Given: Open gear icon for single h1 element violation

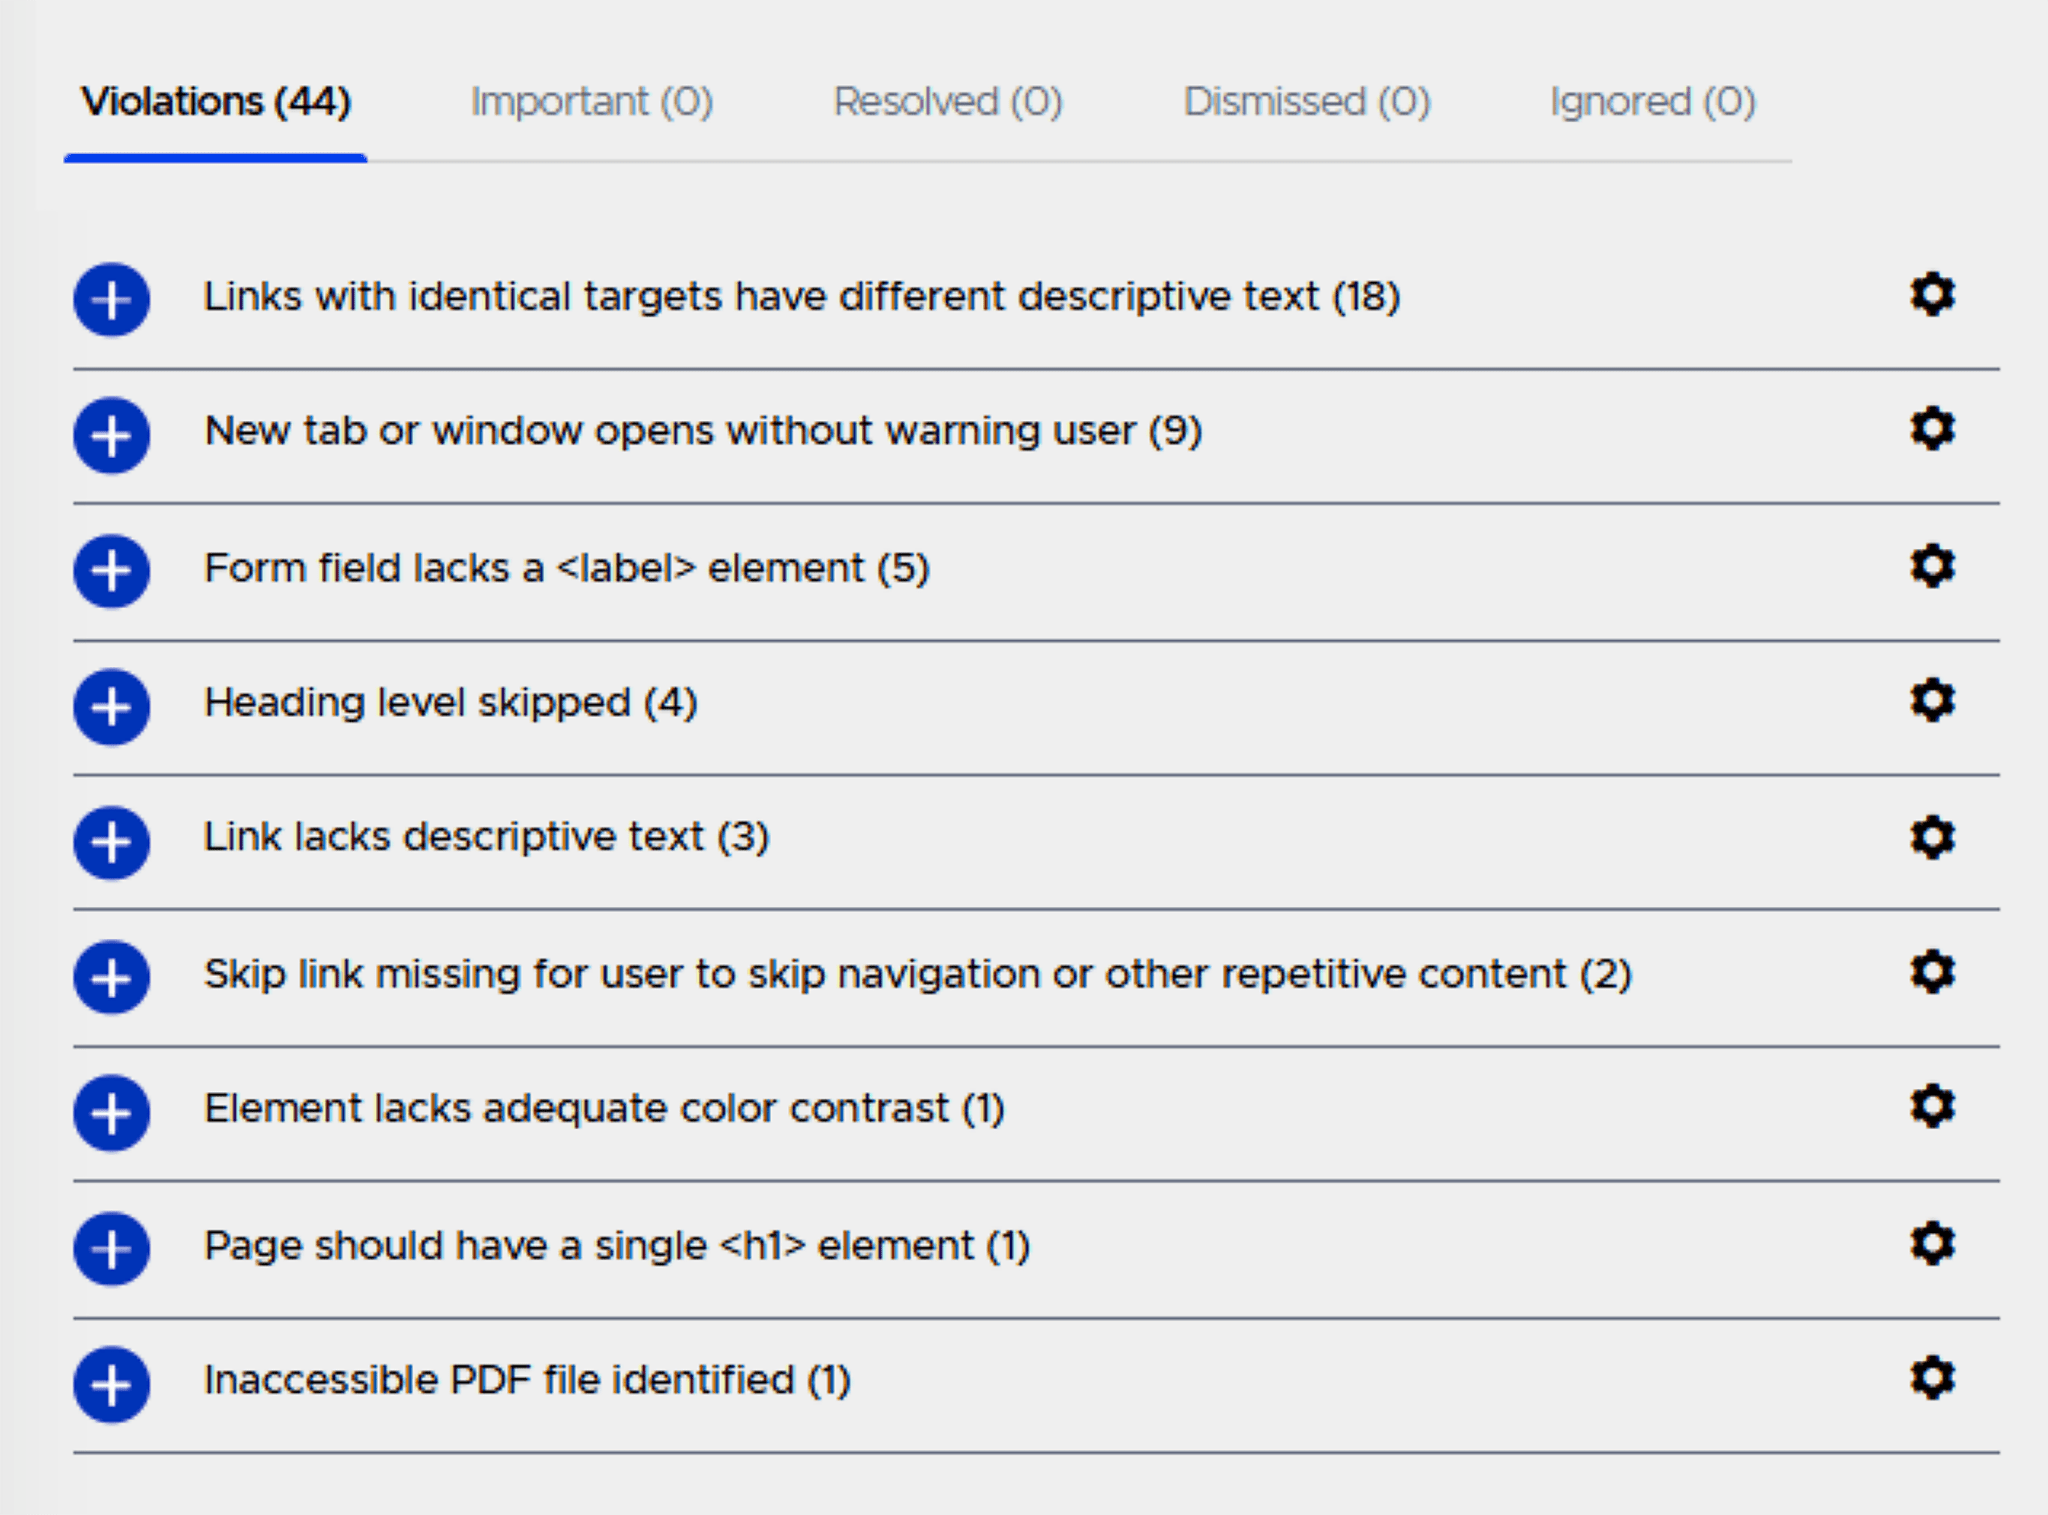Looking at the screenshot, I should point(1932,1244).
